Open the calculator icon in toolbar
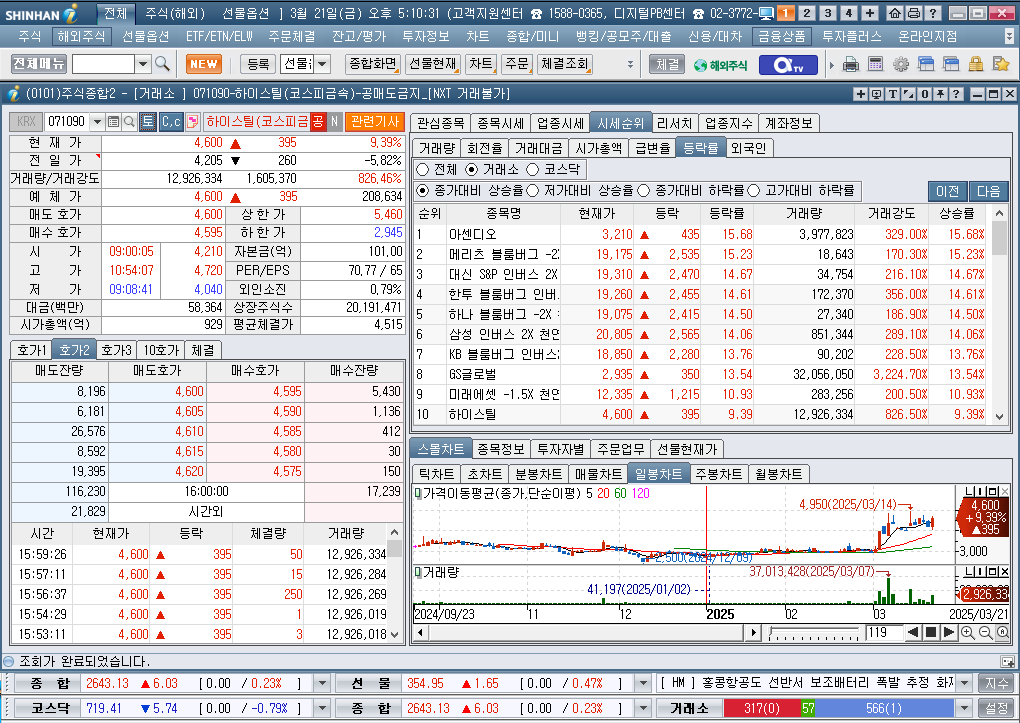The image size is (1020, 723). pos(876,64)
